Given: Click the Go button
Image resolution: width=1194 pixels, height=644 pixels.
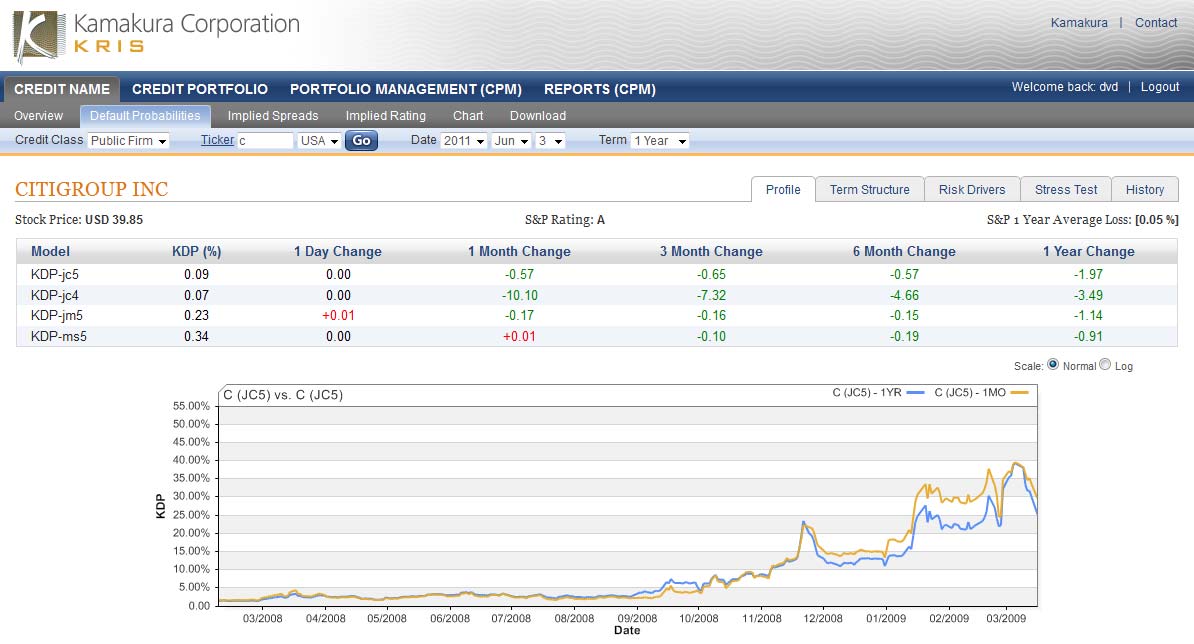Looking at the screenshot, I should point(361,141).
